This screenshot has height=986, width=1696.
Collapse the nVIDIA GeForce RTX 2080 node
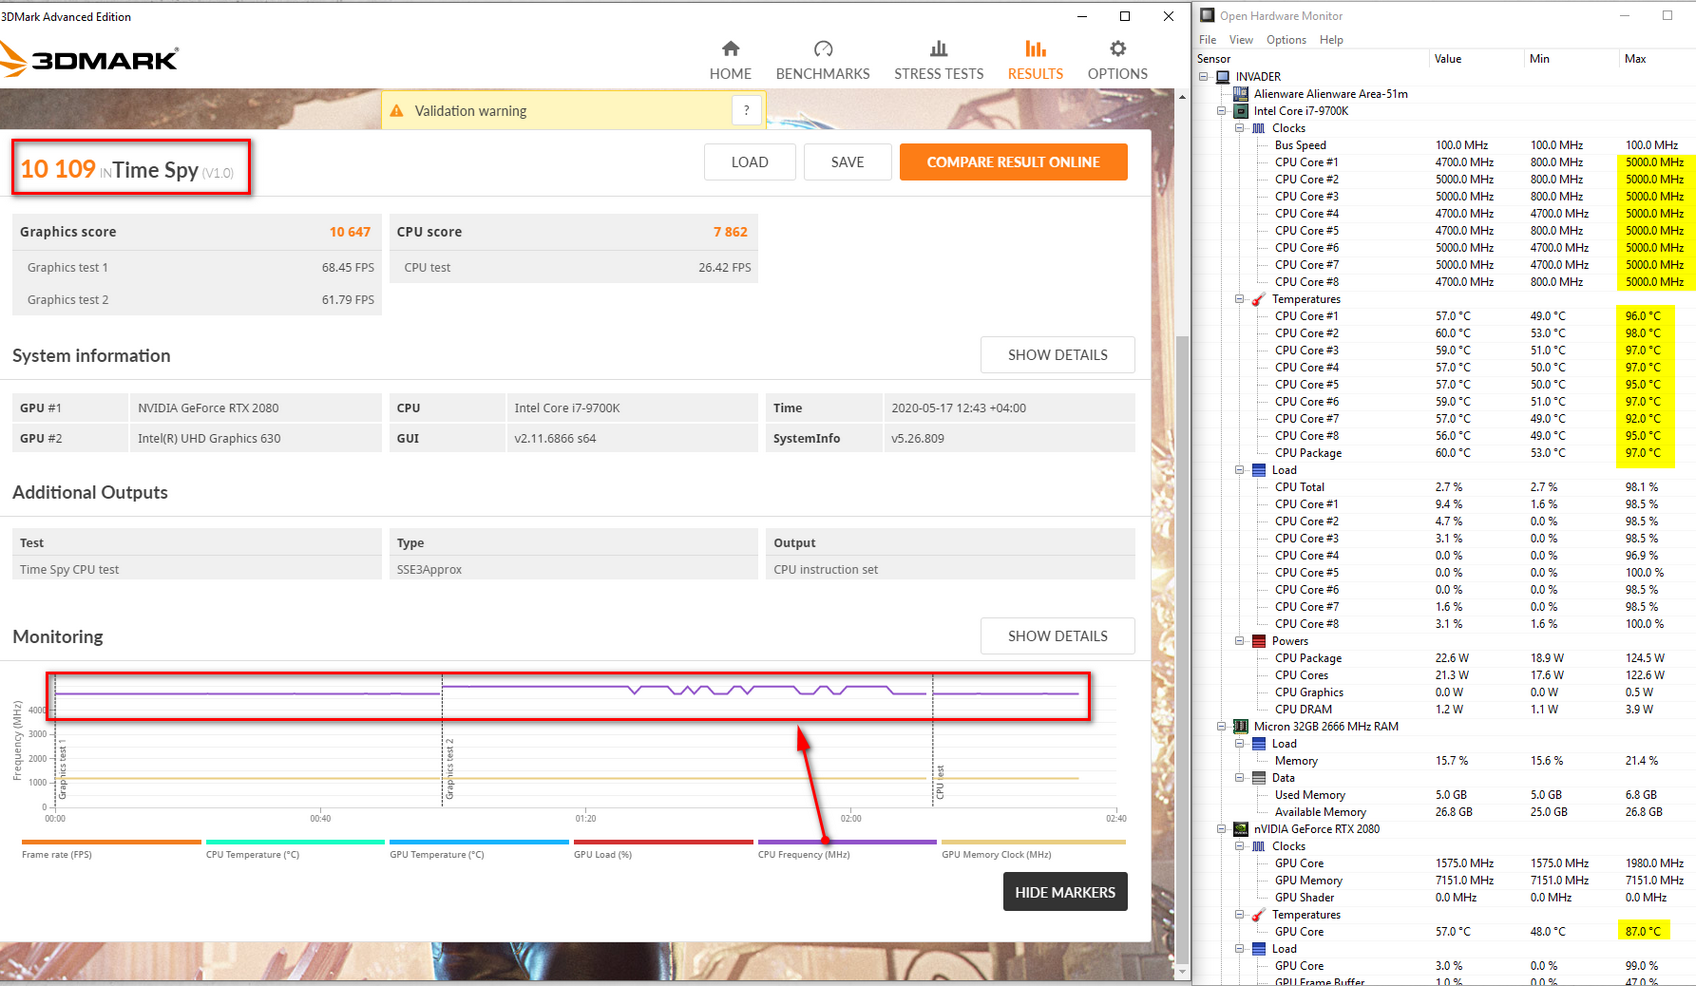tap(1222, 829)
